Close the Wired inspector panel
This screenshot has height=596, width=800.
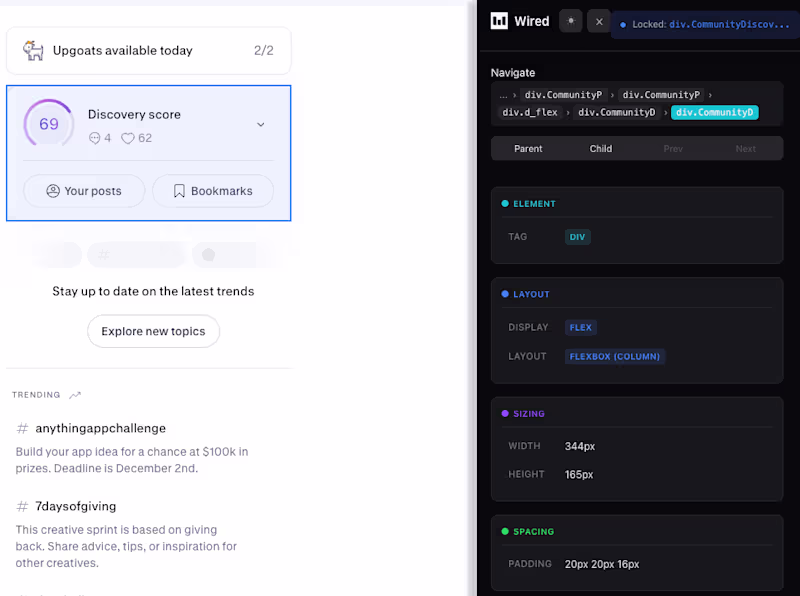click(x=599, y=21)
